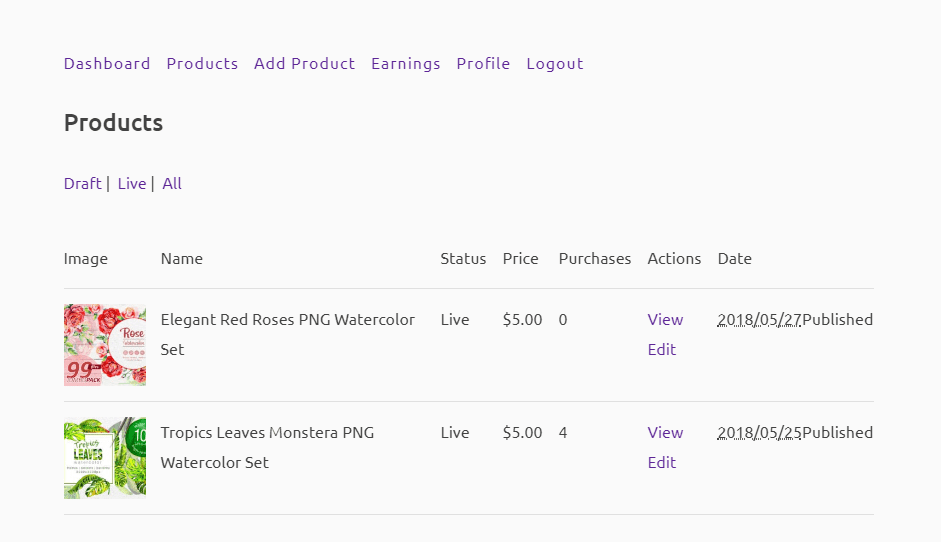The width and height of the screenshot is (941, 542).
Task: Edit the Elegant Red Roses product
Action: (661, 349)
